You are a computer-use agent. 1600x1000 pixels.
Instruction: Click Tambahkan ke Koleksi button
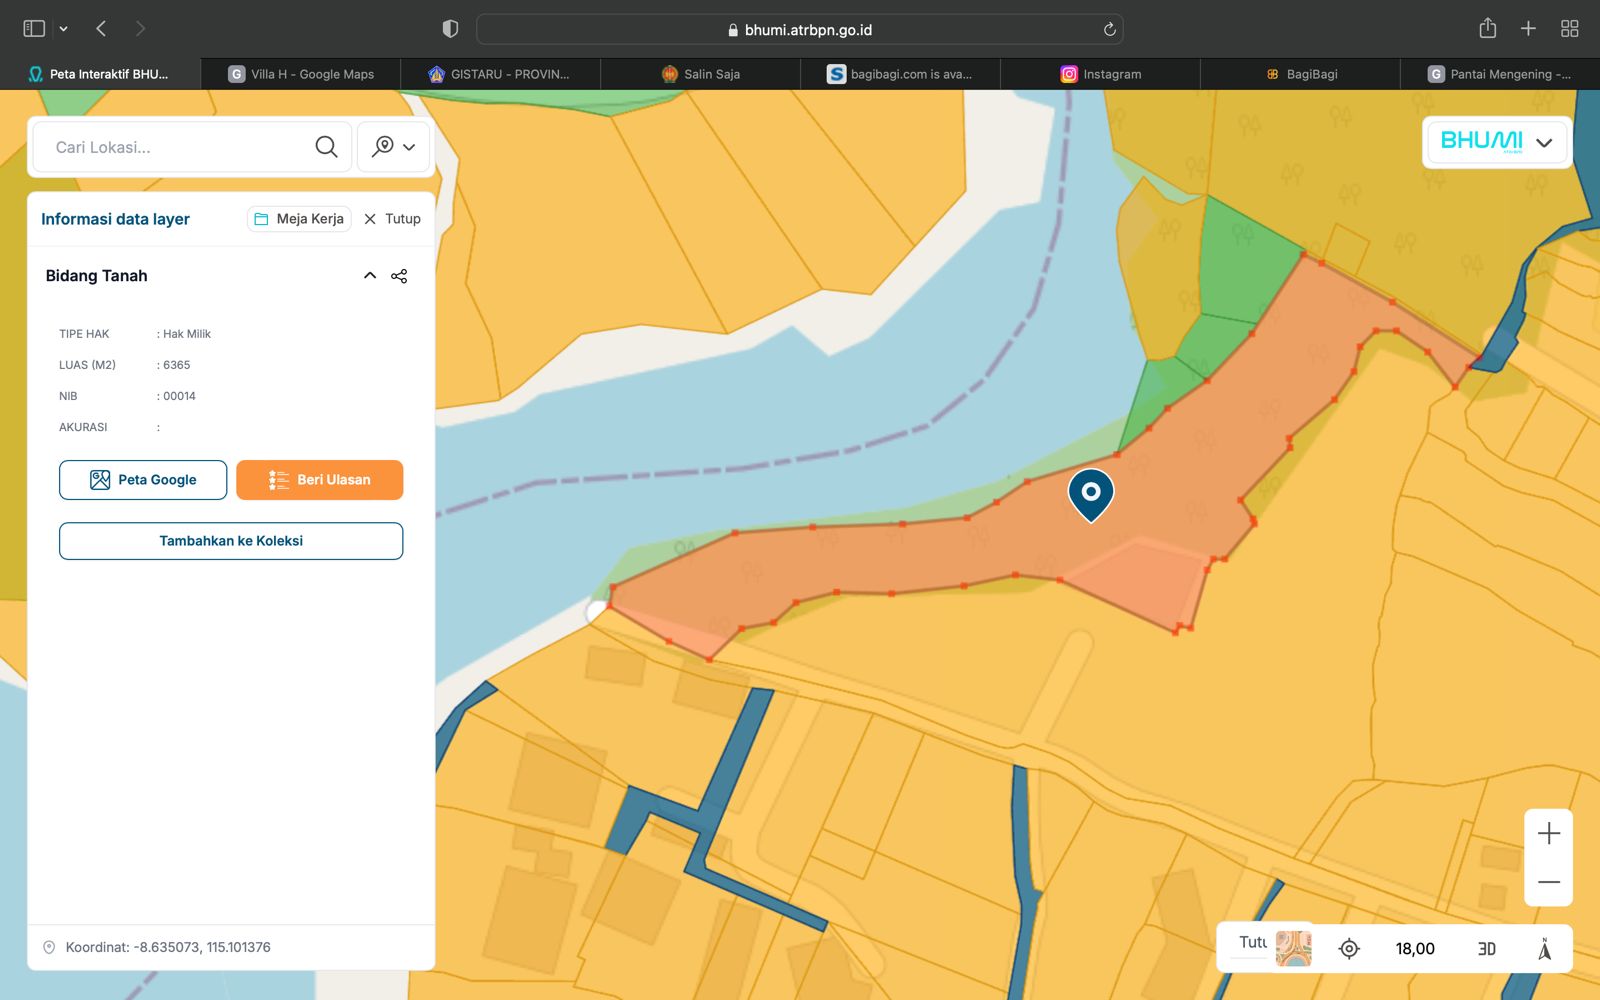(x=231, y=541)
